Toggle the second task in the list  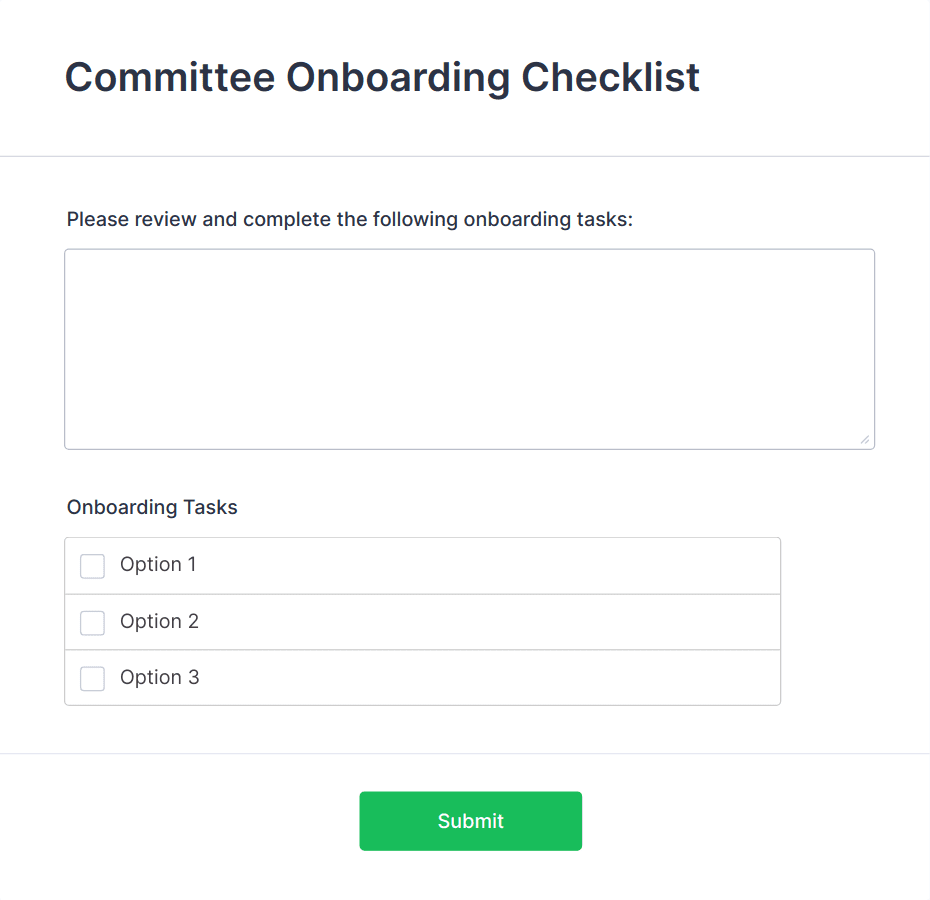click(92, 622)
